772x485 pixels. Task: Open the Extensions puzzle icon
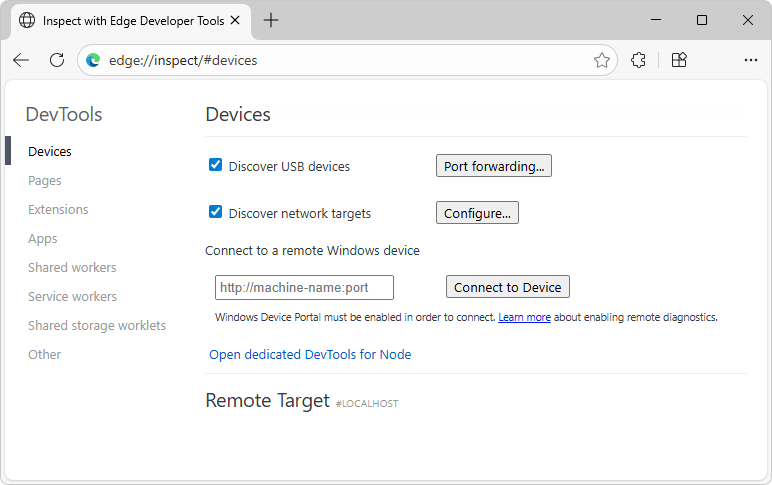coord(639,60)
